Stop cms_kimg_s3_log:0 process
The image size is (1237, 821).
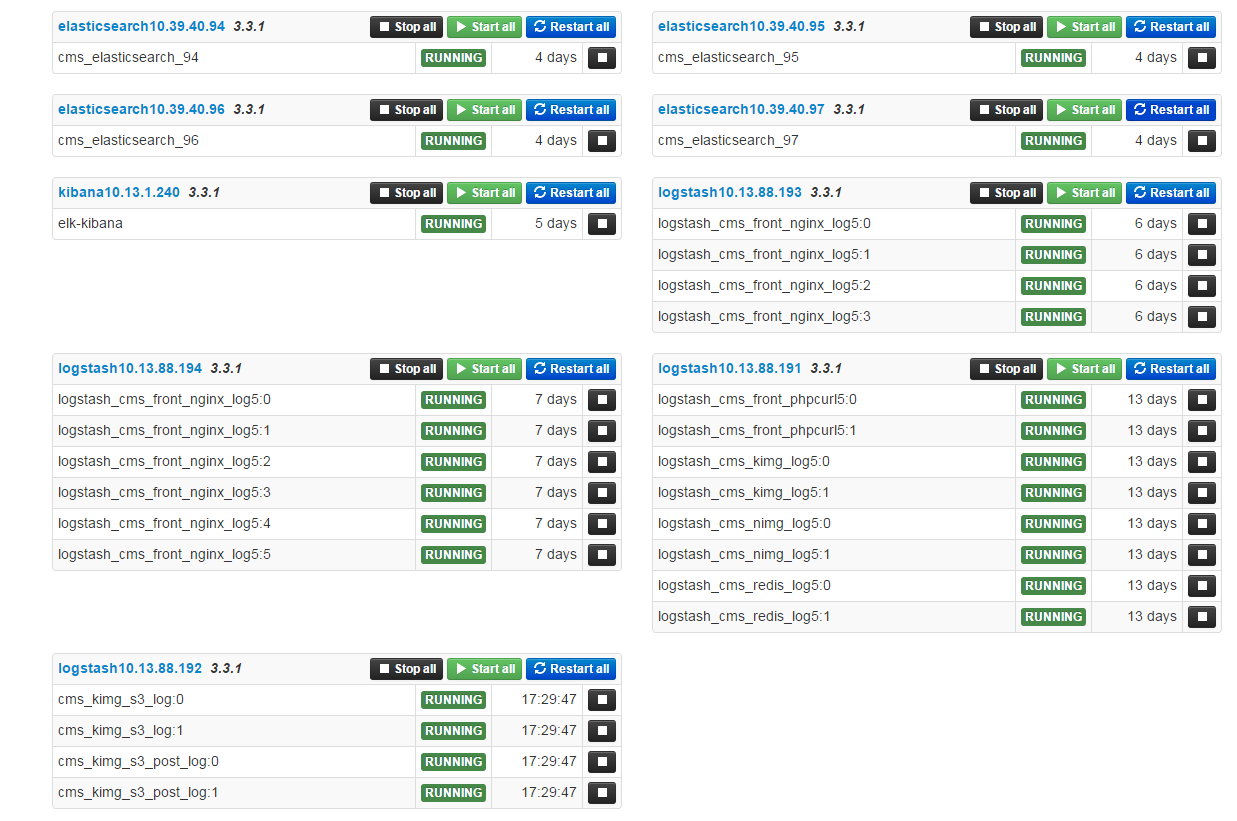pyautogui.click(x=601, y=700)
